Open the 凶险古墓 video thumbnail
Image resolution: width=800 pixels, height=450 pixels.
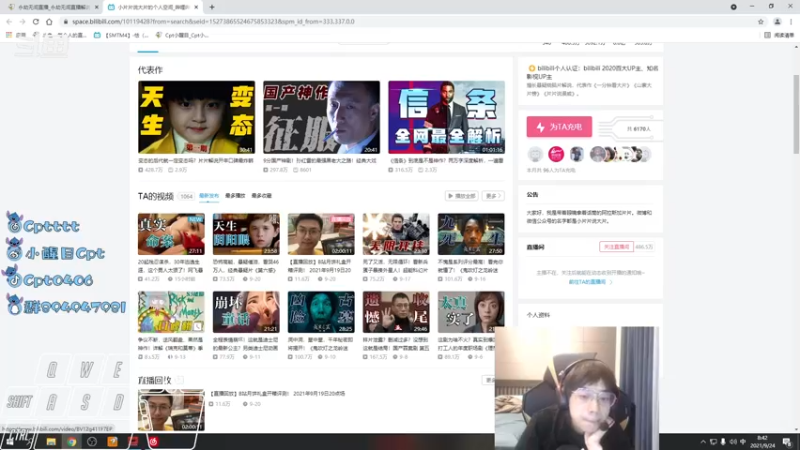coord(321,312)
